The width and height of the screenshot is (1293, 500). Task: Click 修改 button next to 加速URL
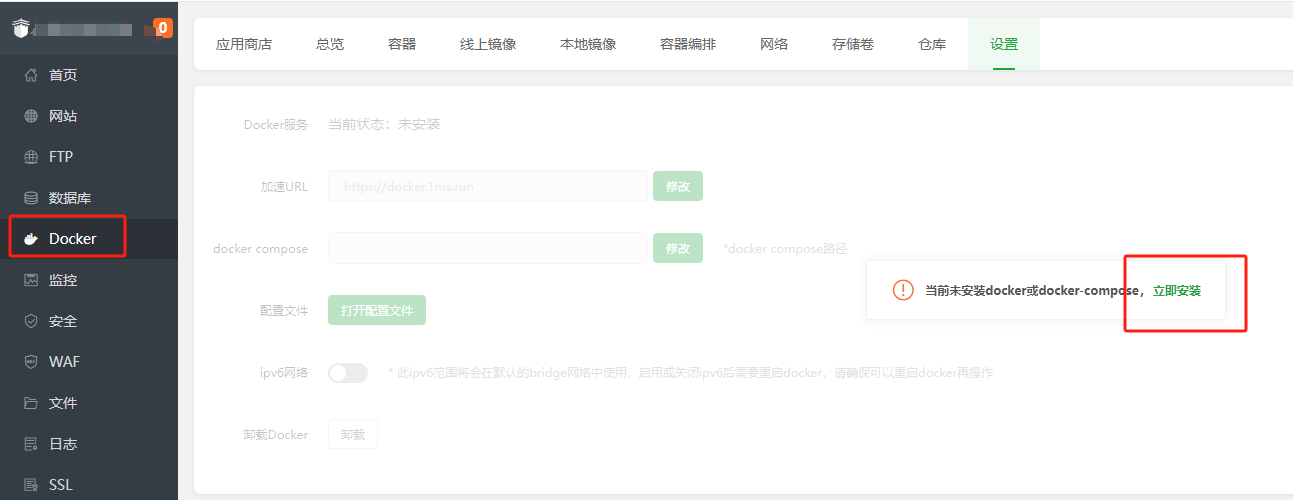pos(678,186)
